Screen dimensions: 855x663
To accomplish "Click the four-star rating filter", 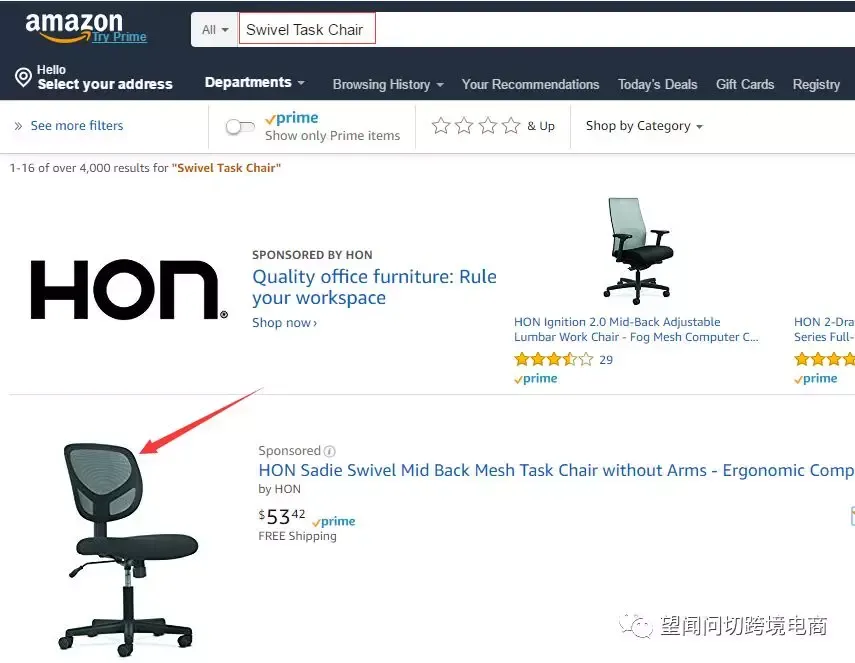I will click(x=475, y=126).
